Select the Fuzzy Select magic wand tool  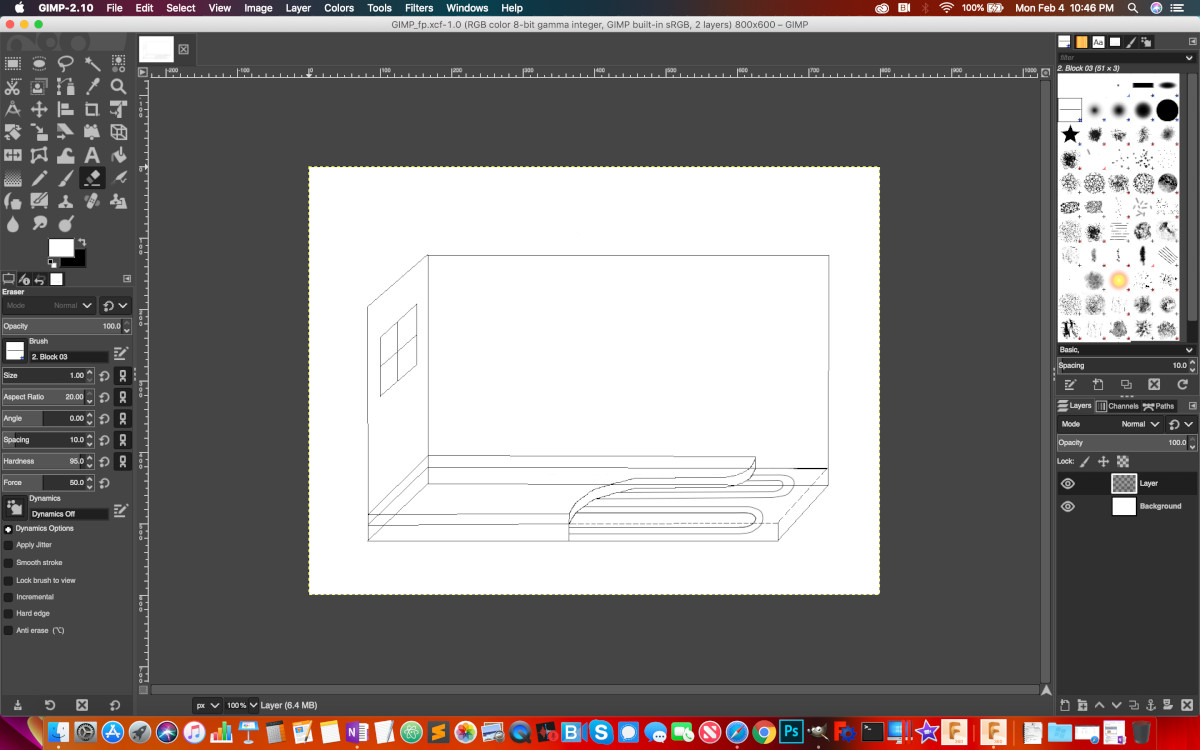tap(92, 63)
